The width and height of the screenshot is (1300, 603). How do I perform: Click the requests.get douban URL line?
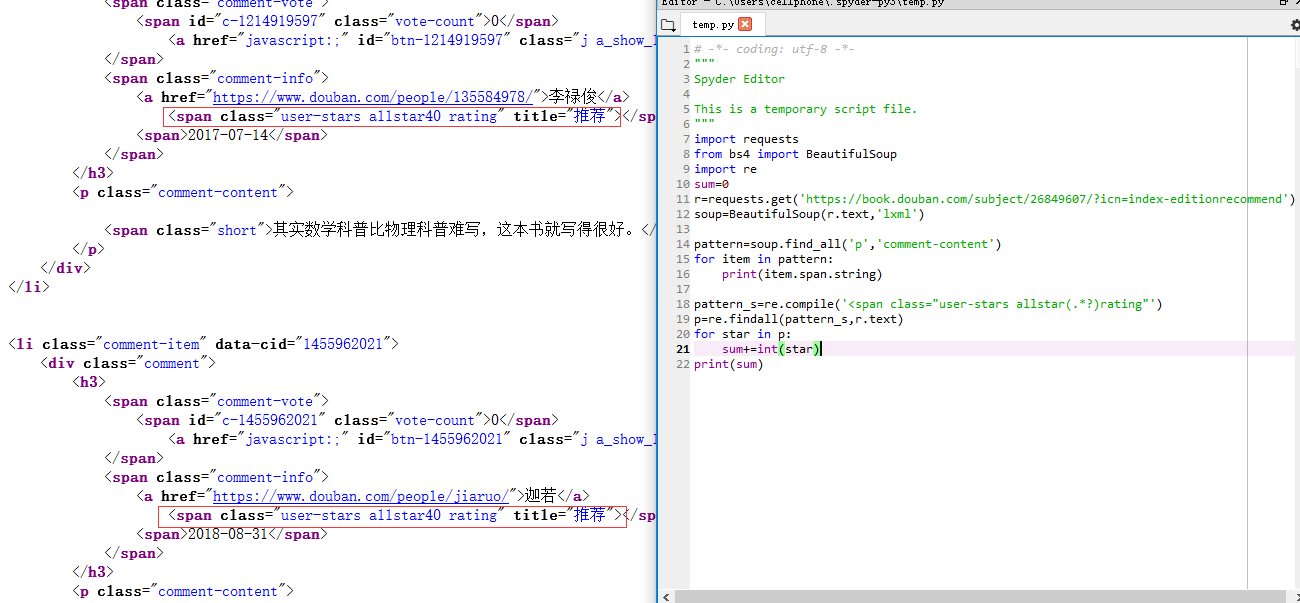coord(994,199)
